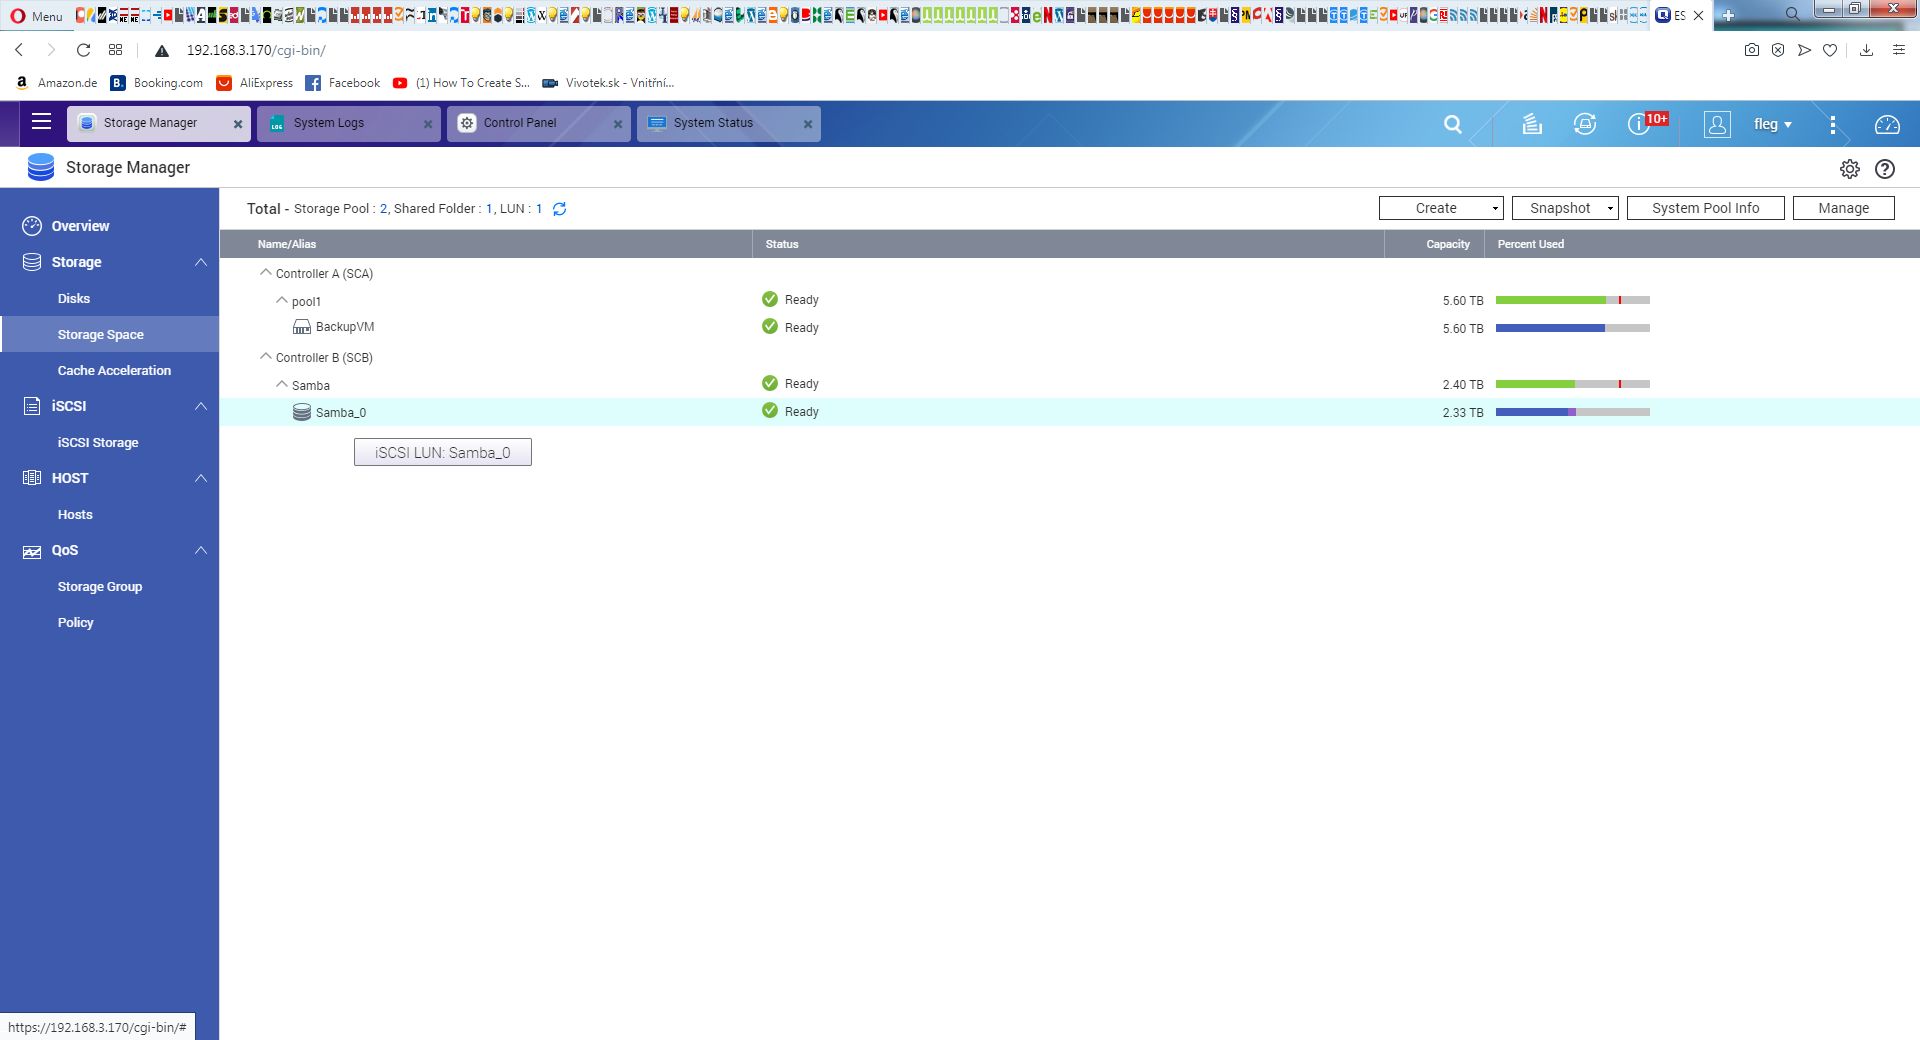1920x1040 pixels.
Task: Take a browser snapshot with camera icon
Action: click(x=1752, y=50)
